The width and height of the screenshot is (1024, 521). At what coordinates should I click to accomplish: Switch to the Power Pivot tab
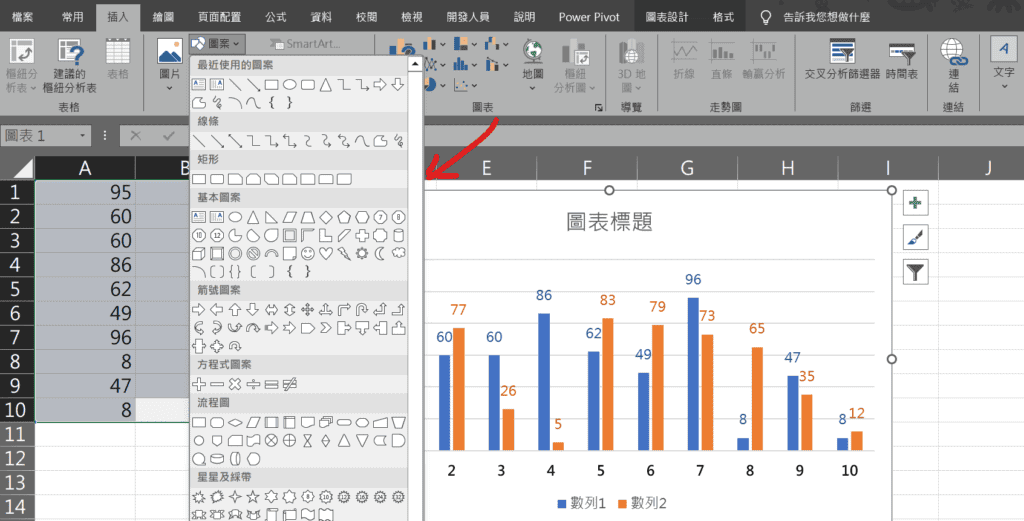pos(588,17)
